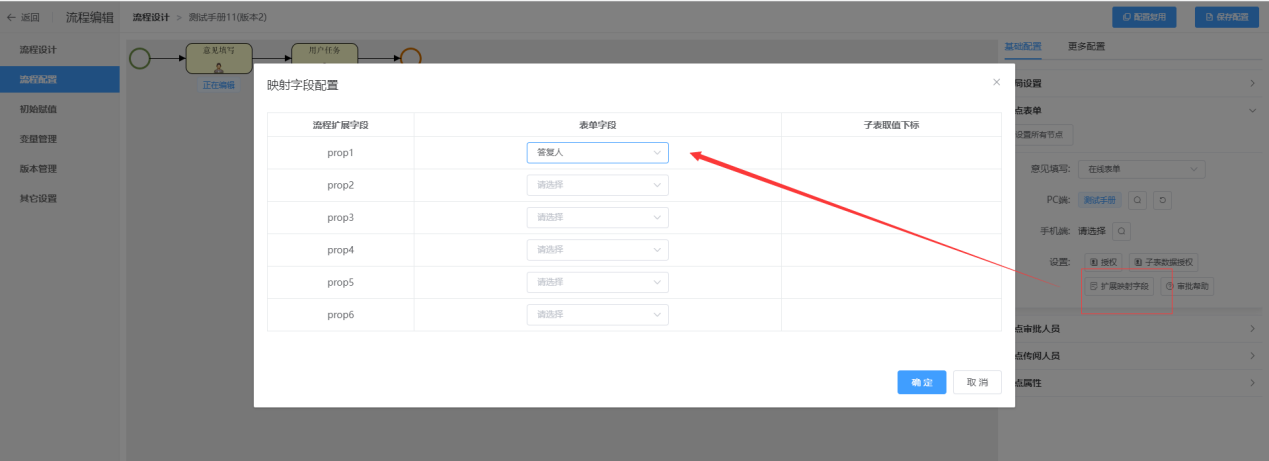Expand the 属性 section chevron at the bottom
Image resolution: width=1269 pixels, height=461 pixels.
1252,383
